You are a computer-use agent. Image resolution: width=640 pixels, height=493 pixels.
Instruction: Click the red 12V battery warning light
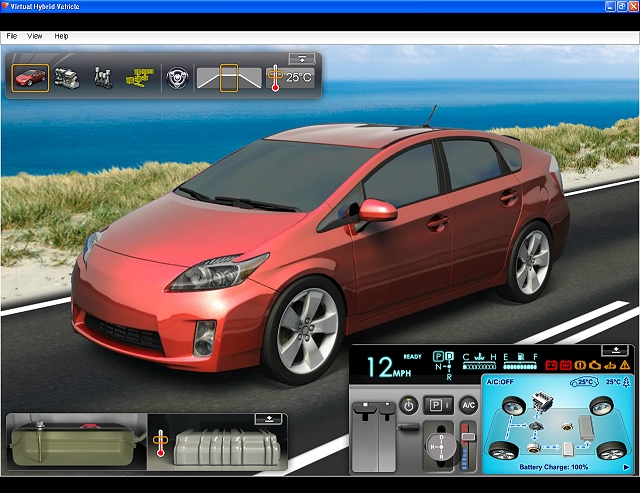coord(551,365)
